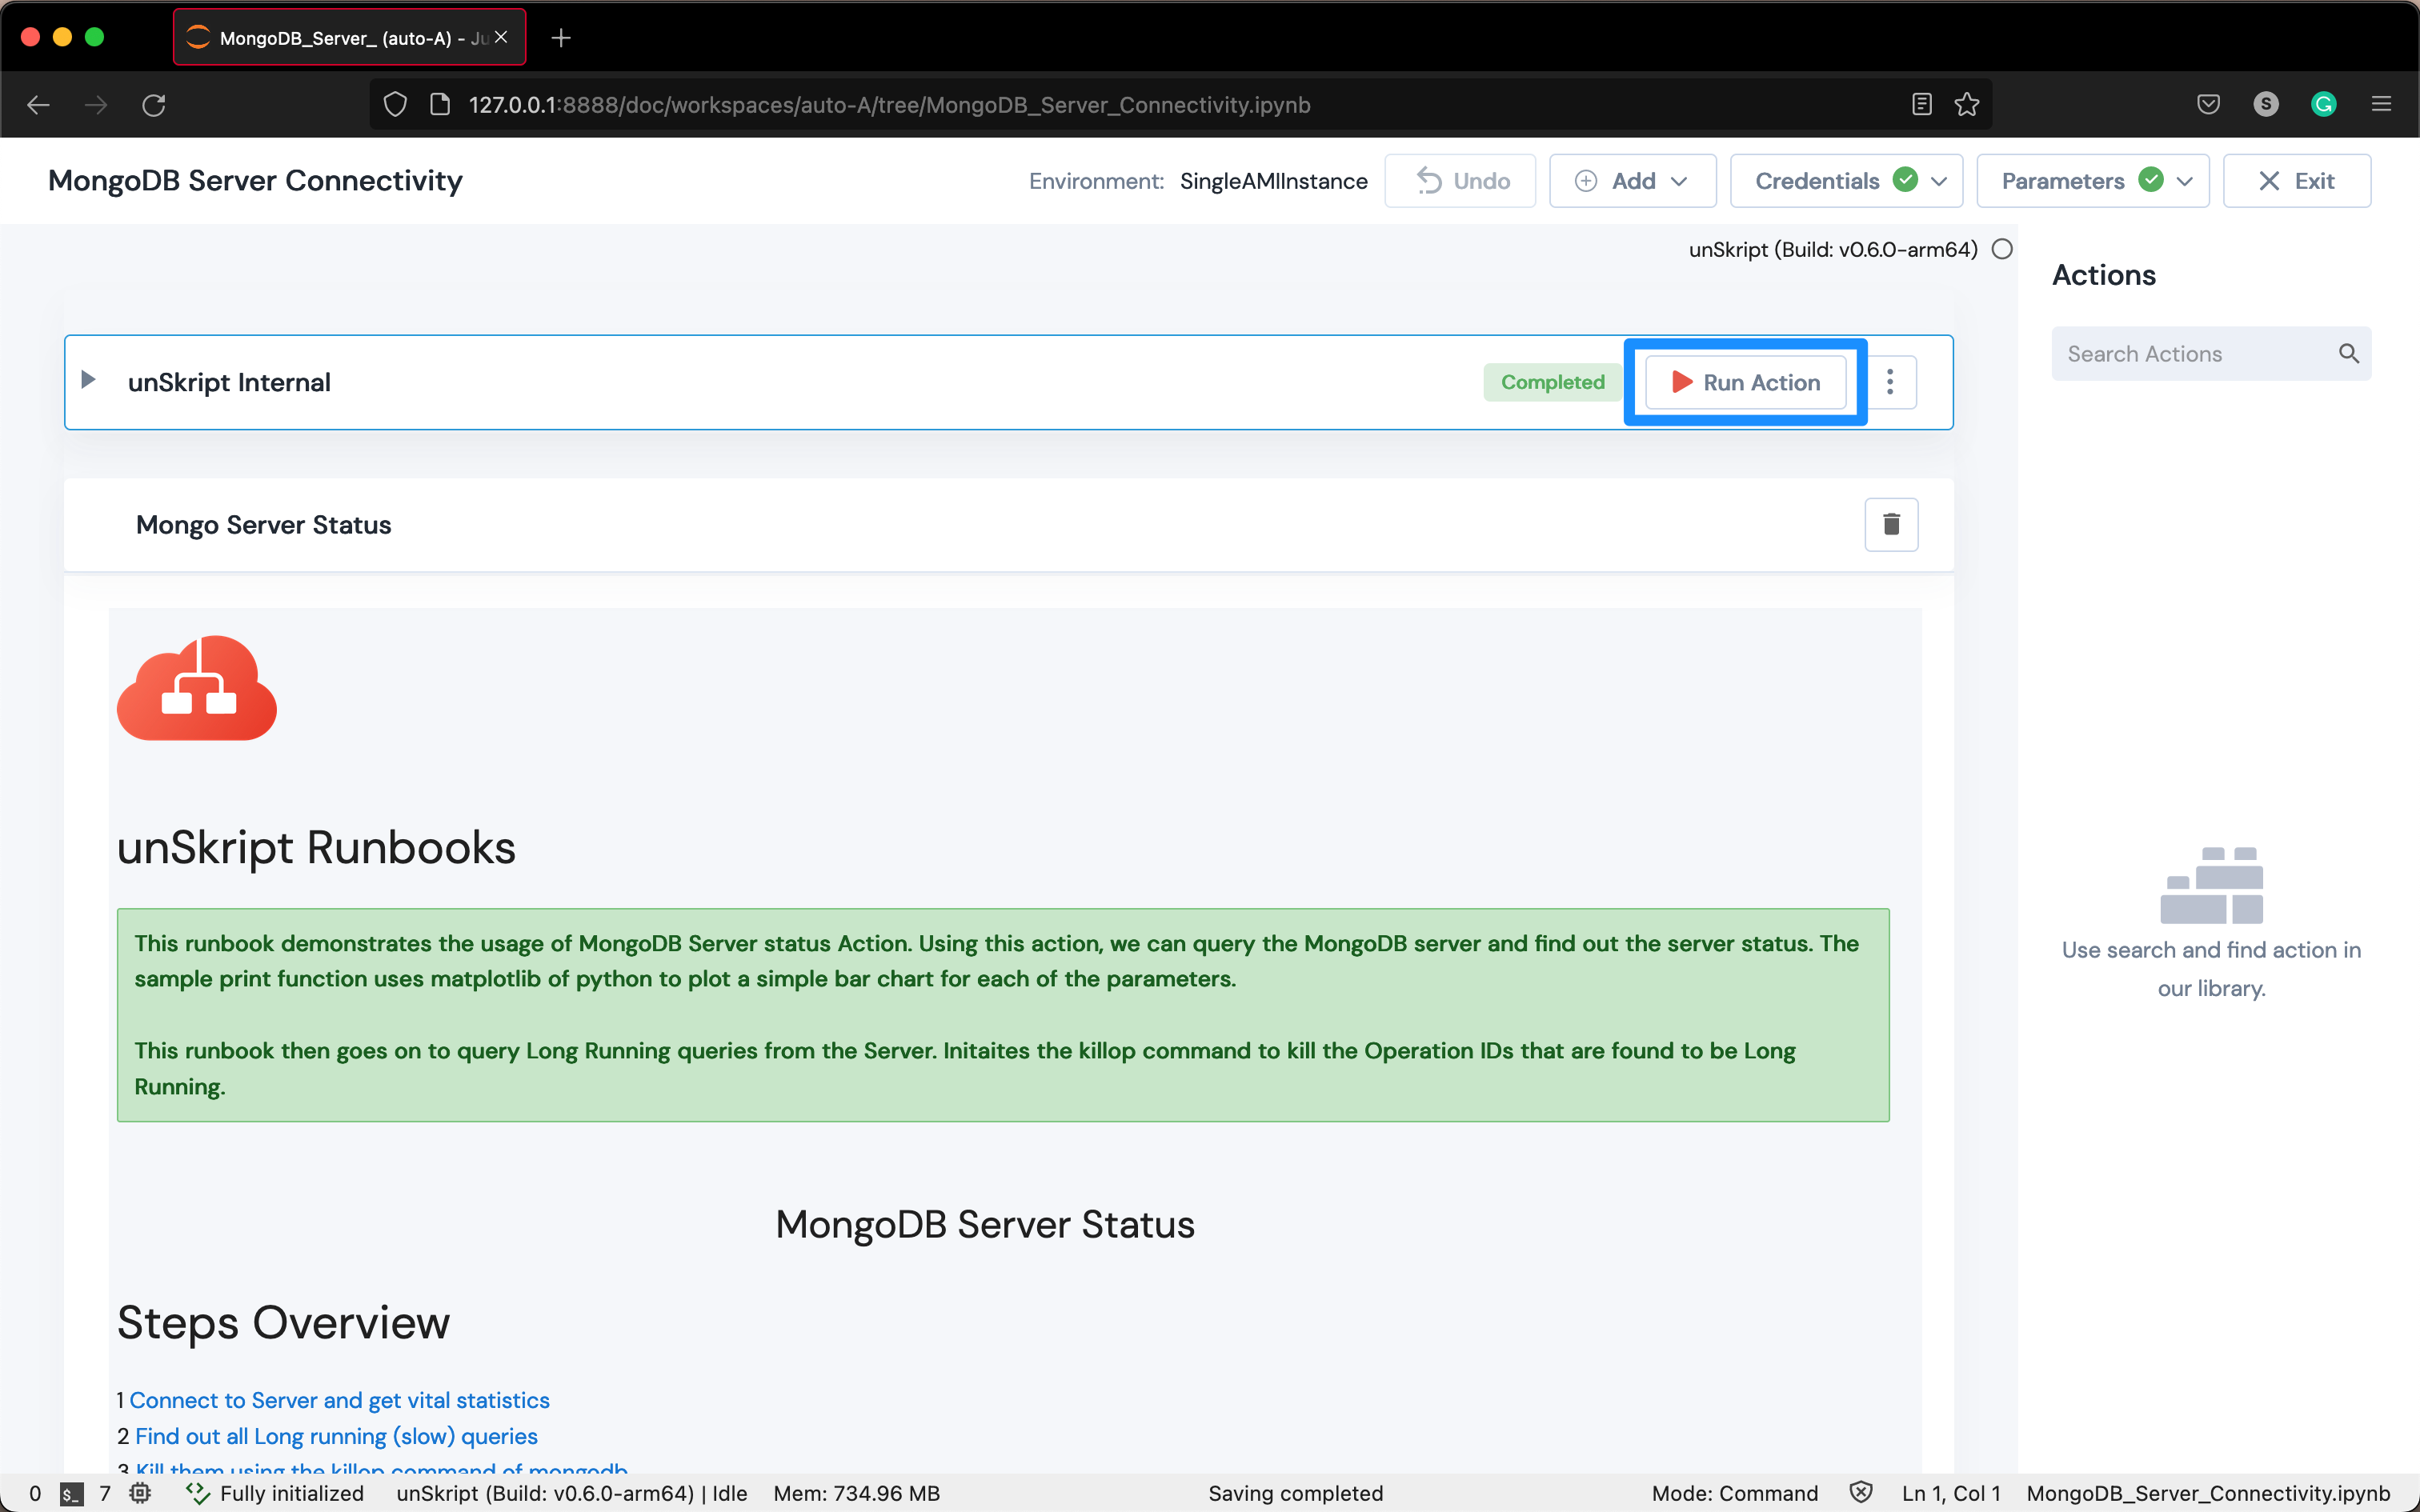Click the red cloud unSkript logo
The height and width of the screenshot is (1512, 2420).
(x=197, y=688)
